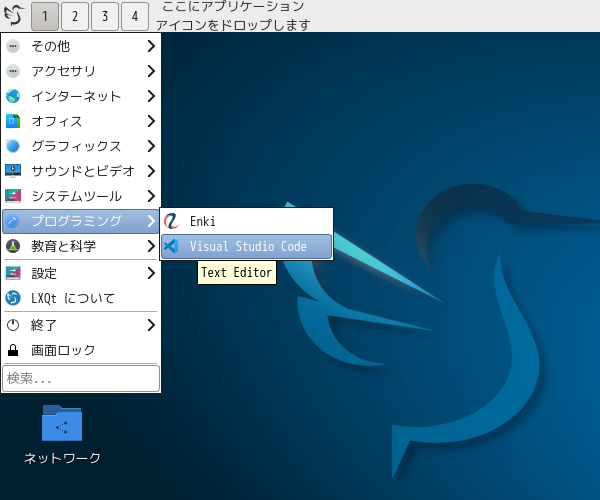Click the 終了 power icon
The width and height of the screenshot is (600, 500).
[13, 325]
